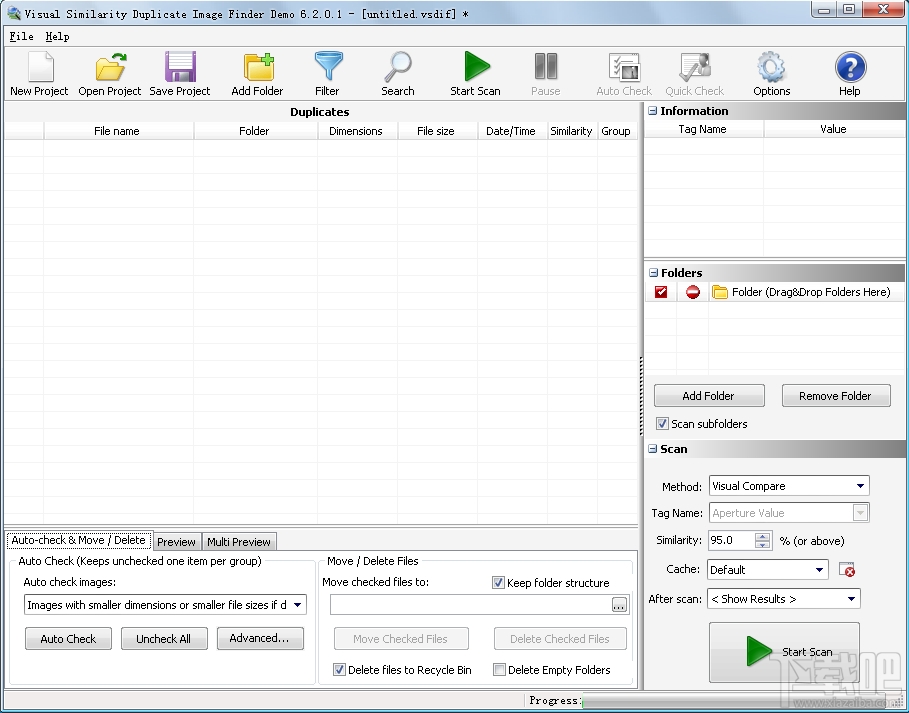
Task: Toggle the red checkbox in Folders header
Action: pyautogui.click(x=661, y=292)
